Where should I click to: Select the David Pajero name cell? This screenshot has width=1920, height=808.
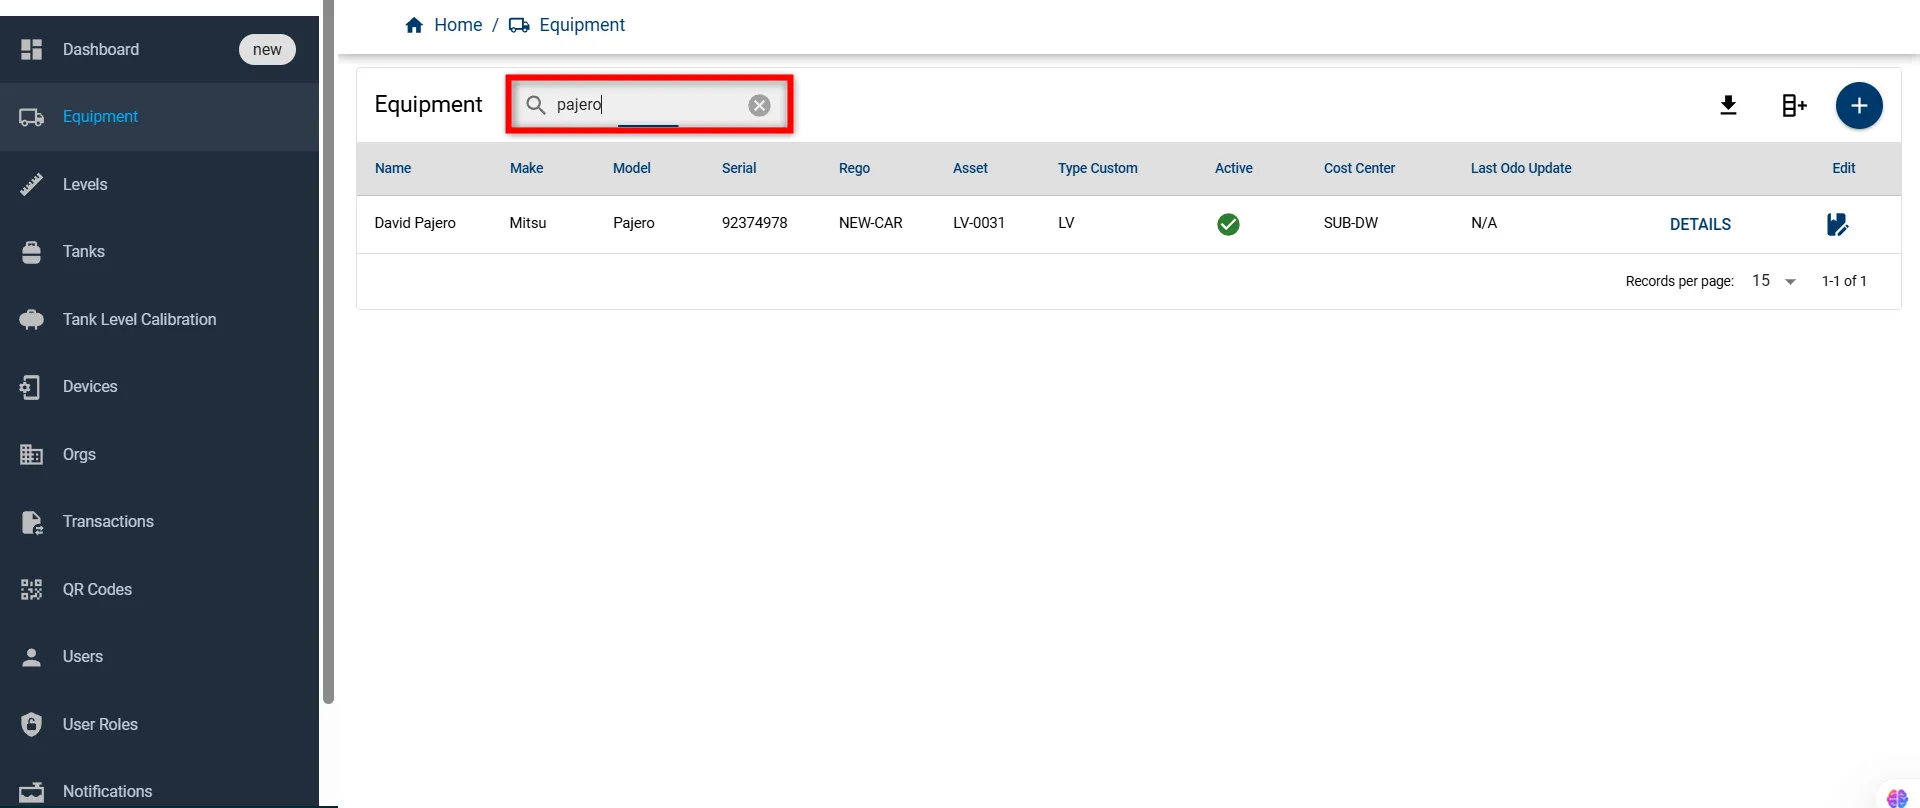[415, 223]
